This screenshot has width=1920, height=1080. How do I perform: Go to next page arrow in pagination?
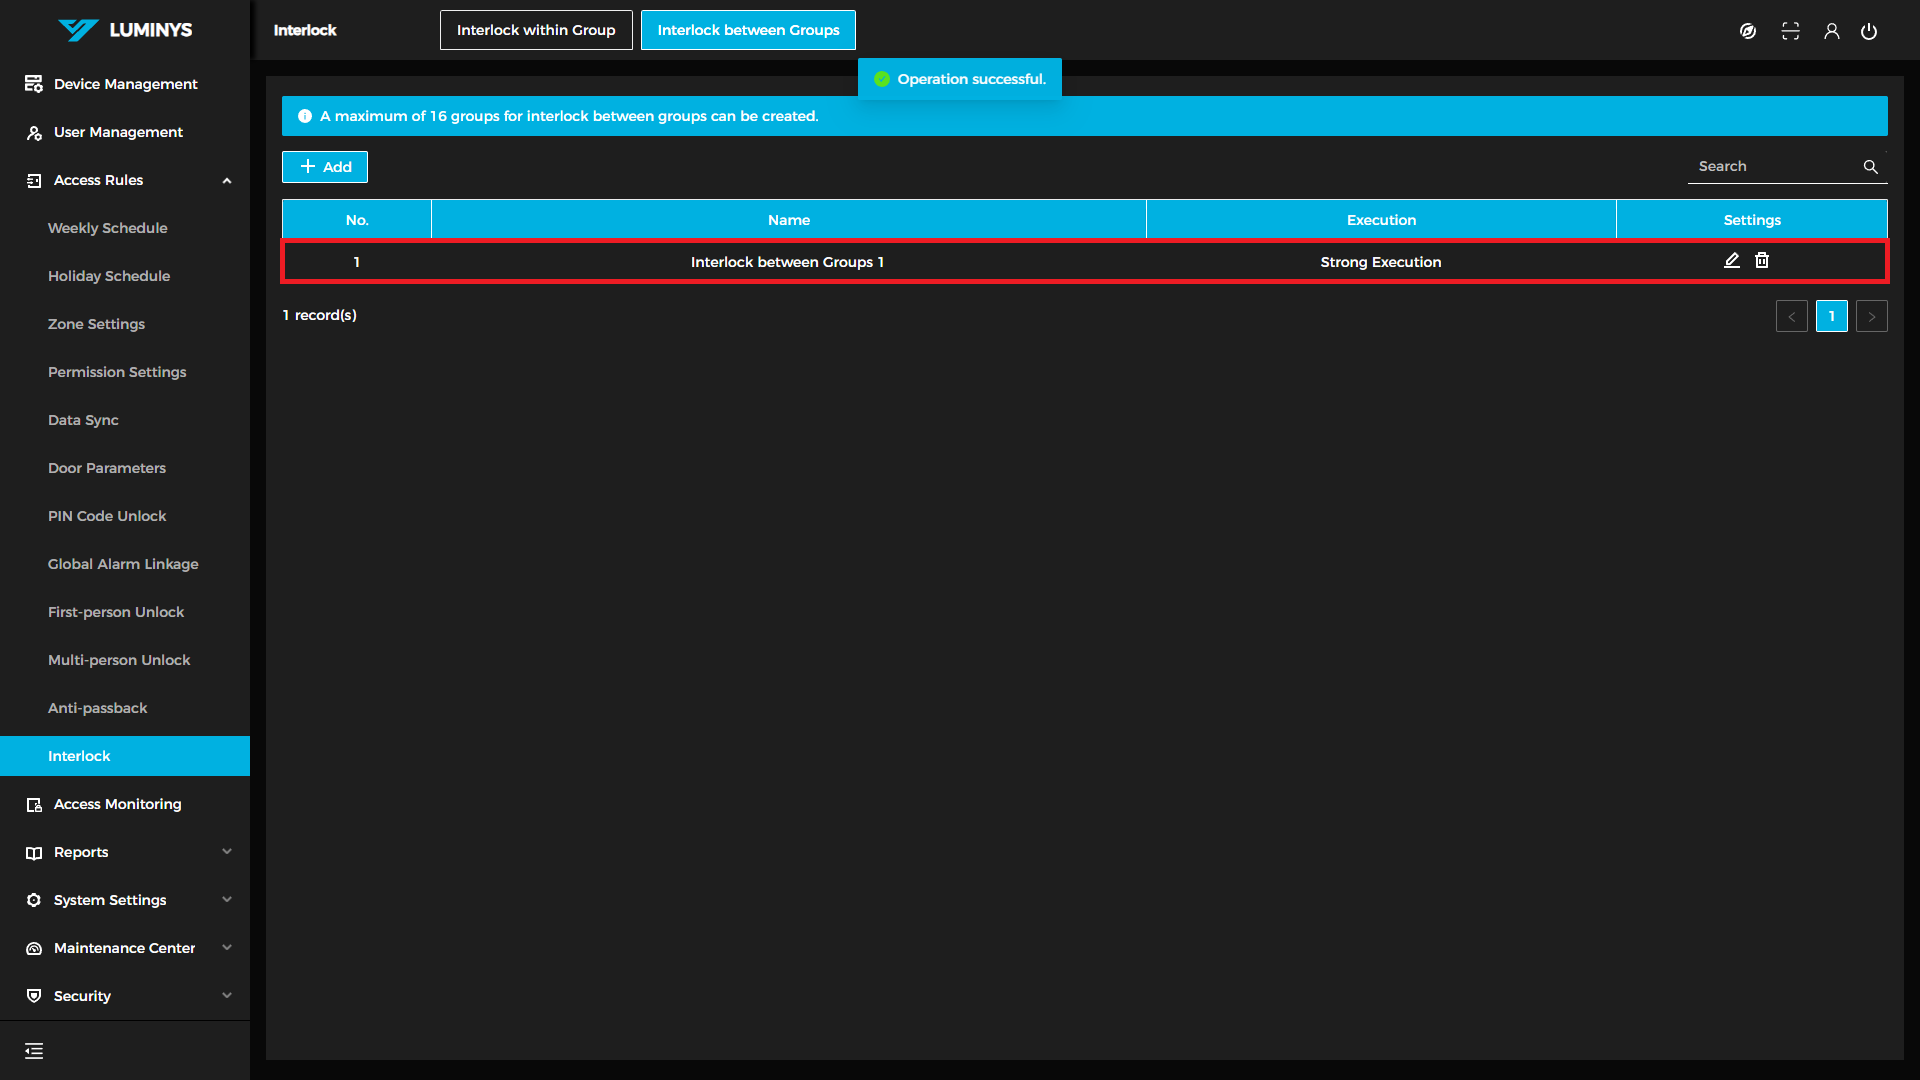(x=1871, y=316)
